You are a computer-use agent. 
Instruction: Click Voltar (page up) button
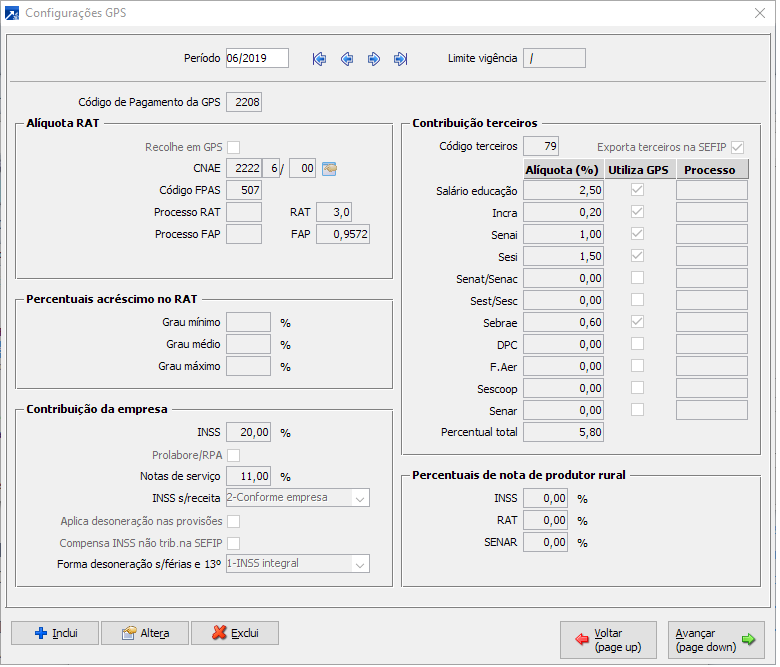tap(609, 639)
